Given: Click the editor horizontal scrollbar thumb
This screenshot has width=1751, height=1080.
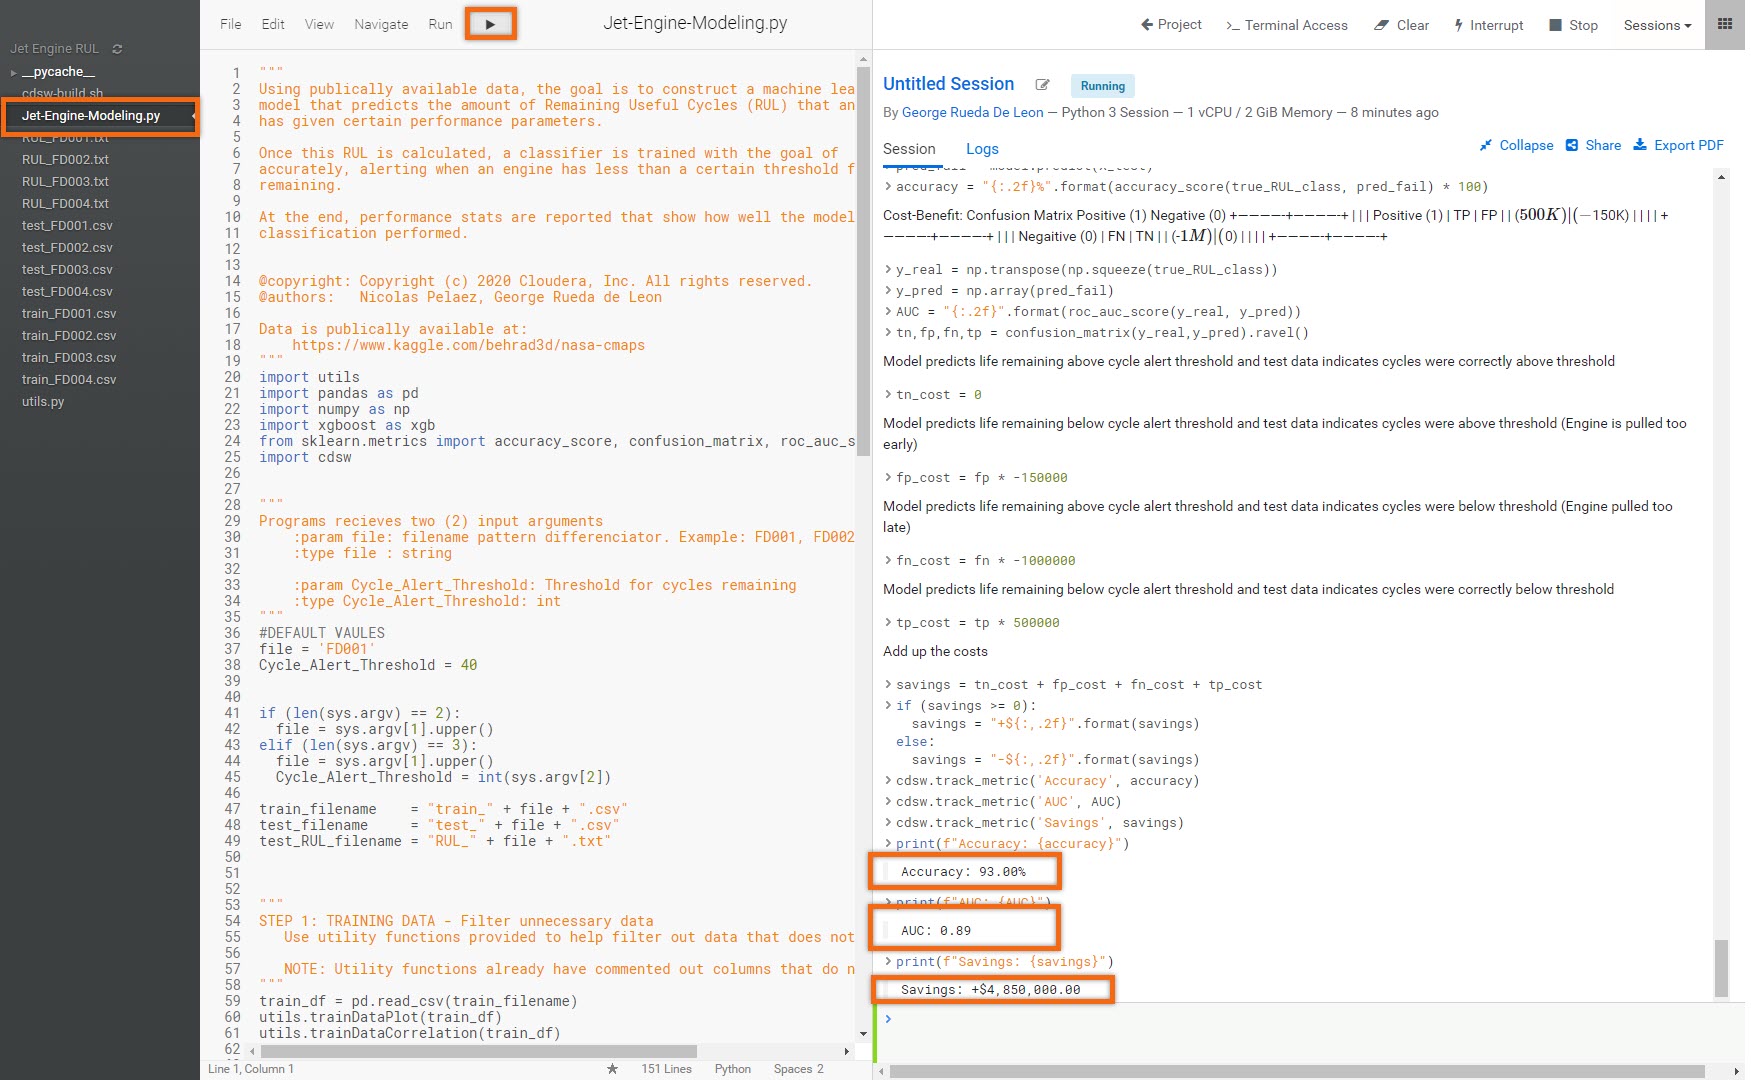Looking at the screenshot, I should click(x=478, y=1051).
